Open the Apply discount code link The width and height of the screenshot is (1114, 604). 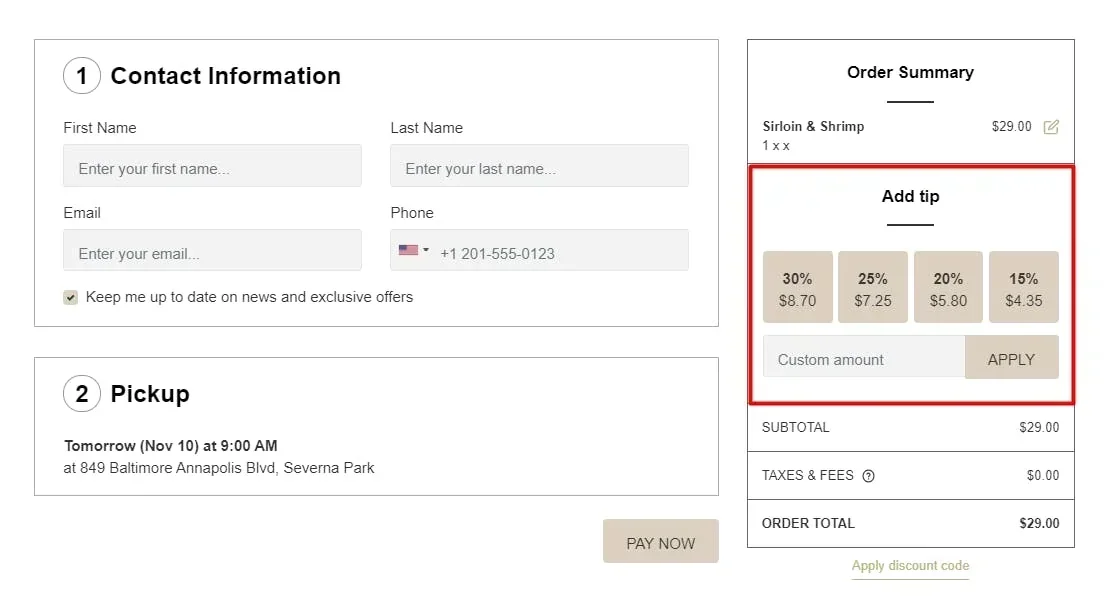pos(910,566)
